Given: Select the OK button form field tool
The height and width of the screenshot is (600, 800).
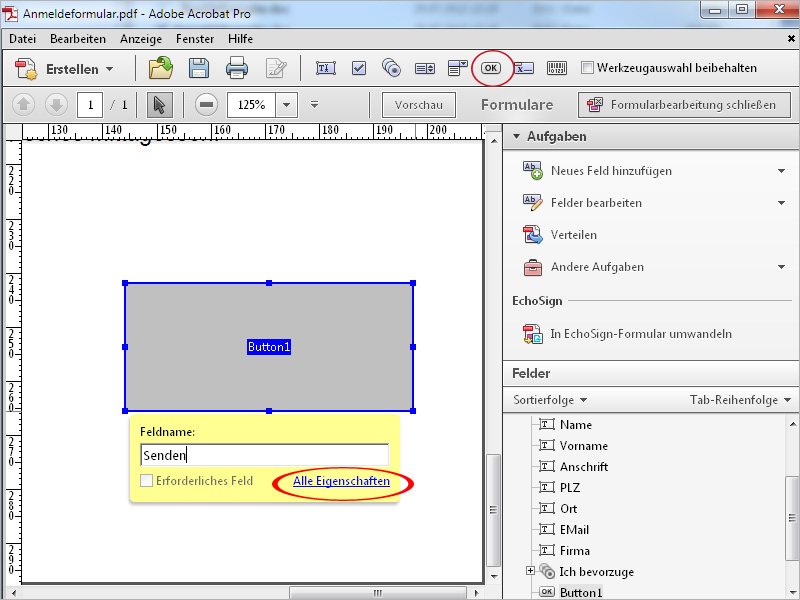Looking at the screenshot, I should (491, 68).
